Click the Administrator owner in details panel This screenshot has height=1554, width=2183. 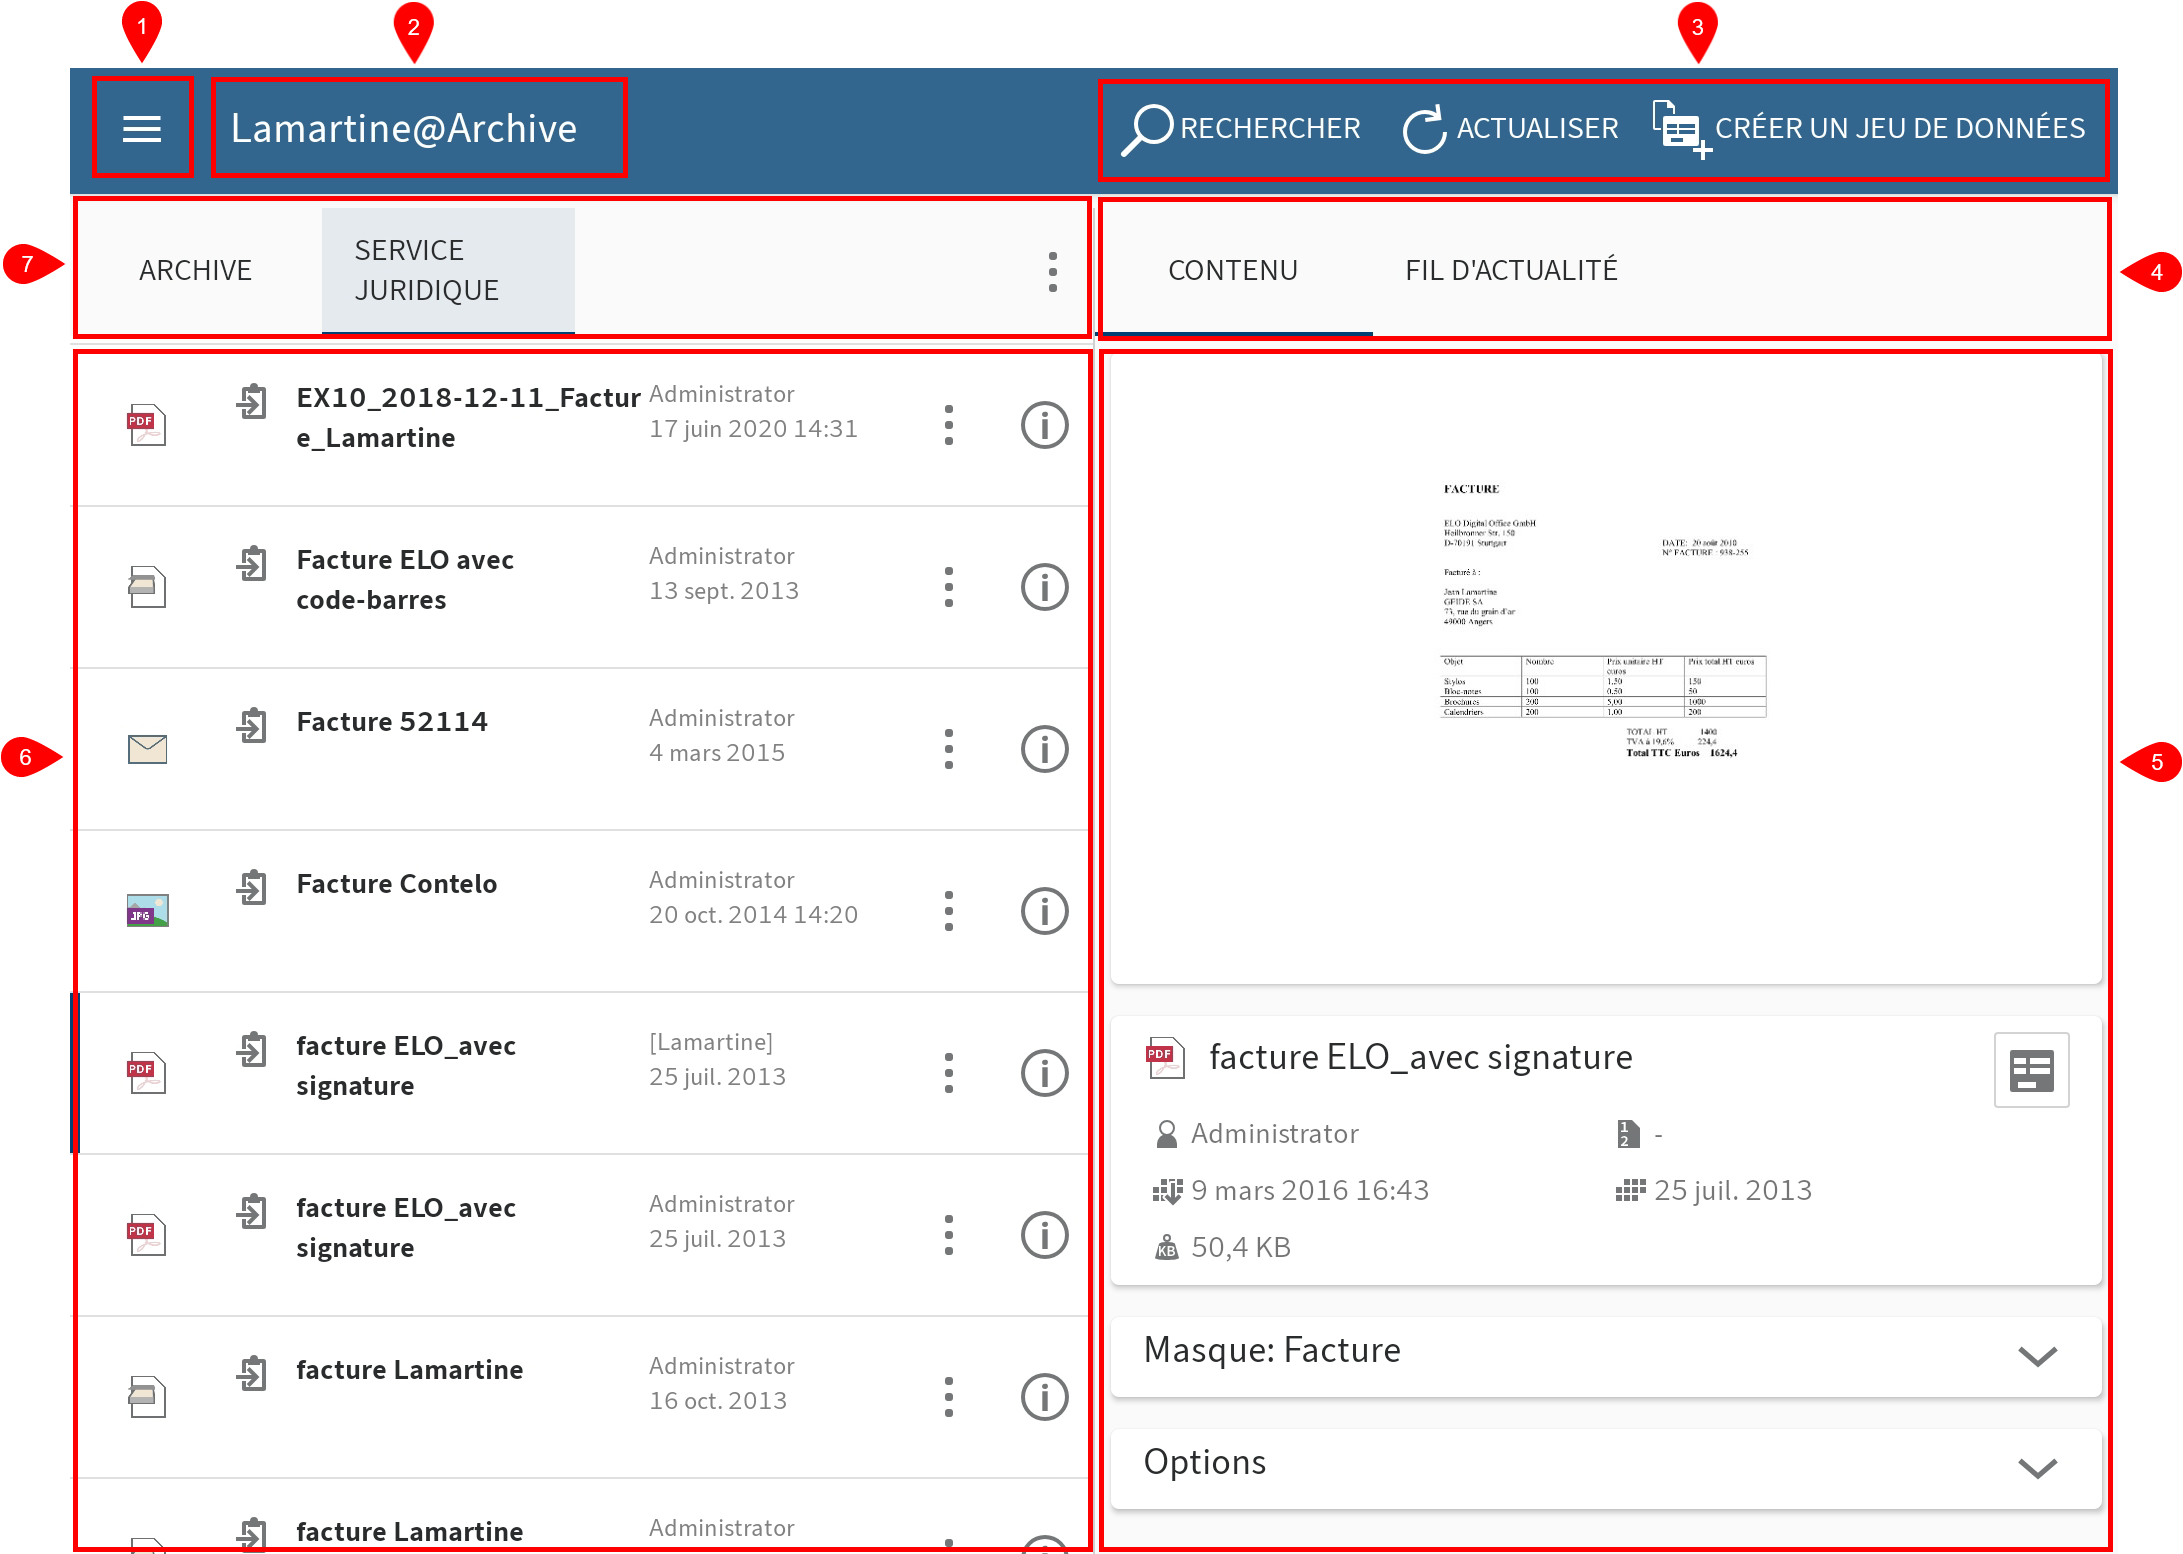pyautogui.click(x=1275, y=1134)
